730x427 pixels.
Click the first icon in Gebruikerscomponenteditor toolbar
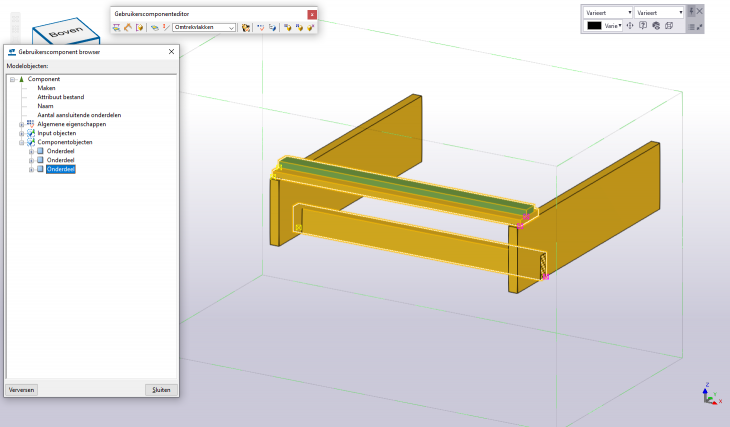coord(117,28)
